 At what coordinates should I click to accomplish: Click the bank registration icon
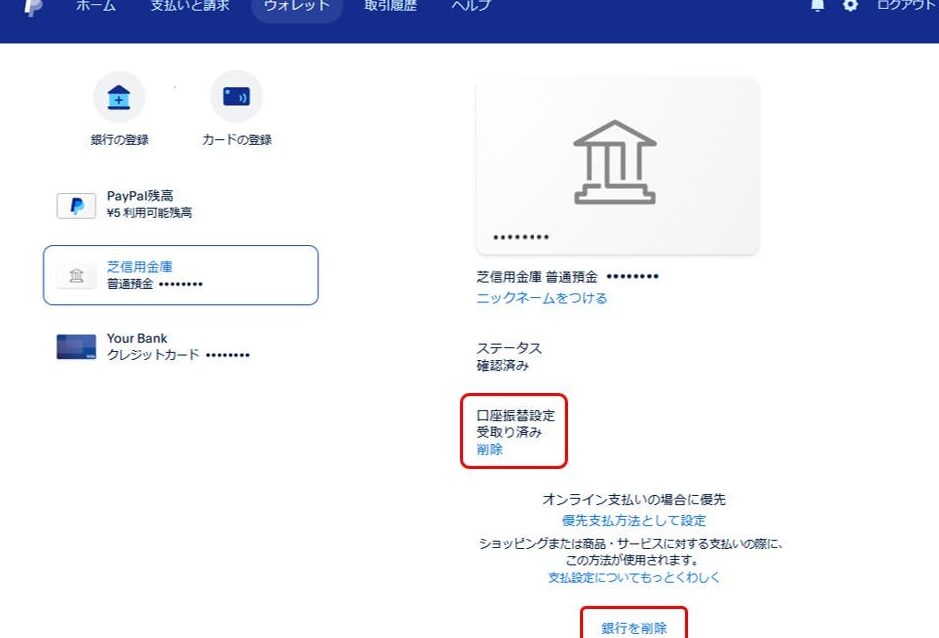[119, 97]
